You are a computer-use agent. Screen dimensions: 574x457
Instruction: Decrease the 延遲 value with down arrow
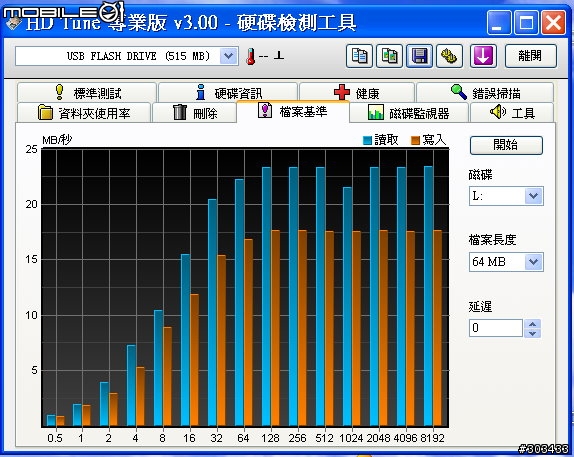533,333
